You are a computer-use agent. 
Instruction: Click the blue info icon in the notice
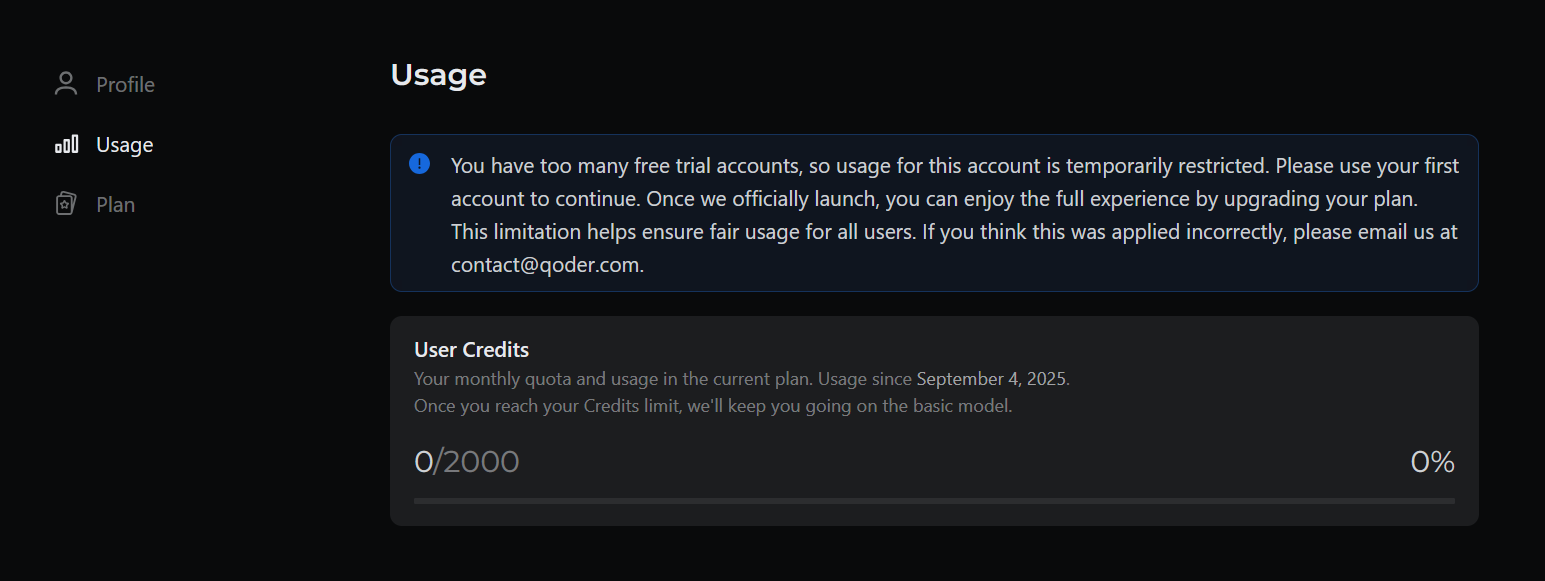coord(420,164)
